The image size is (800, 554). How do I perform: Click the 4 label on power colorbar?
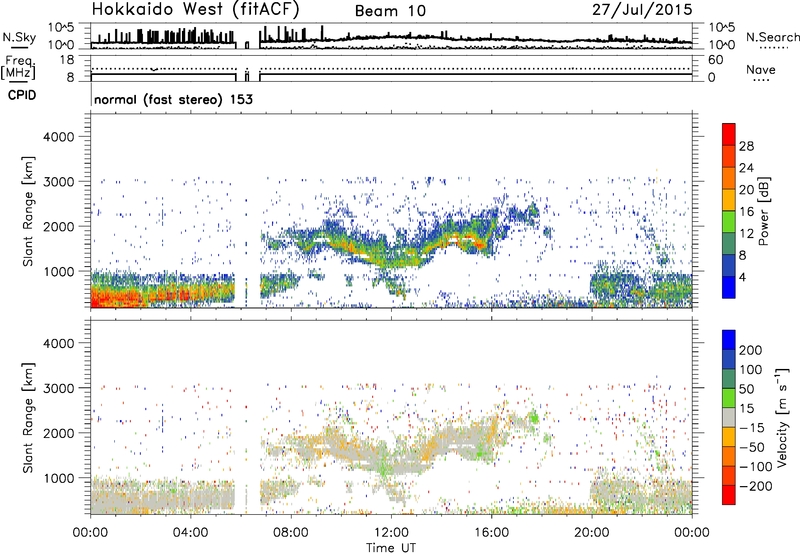742,277
